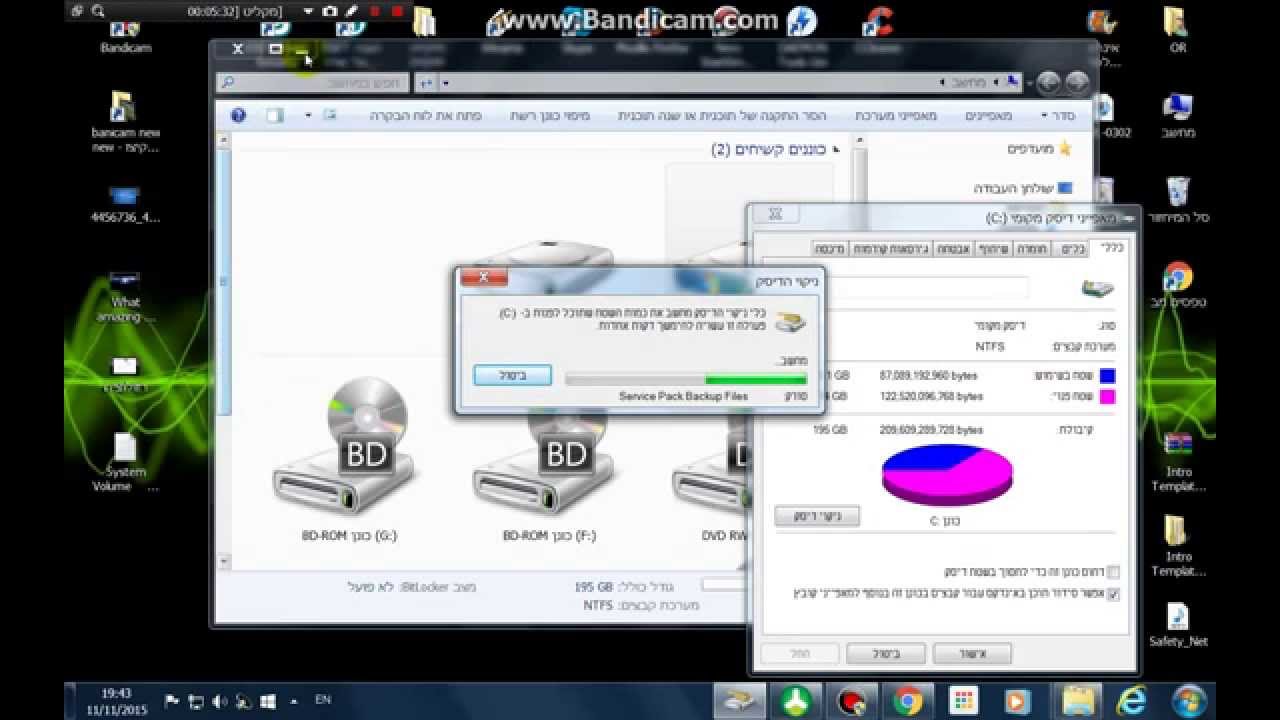Click the taskbar clock showing 19:43

pos(116,701)
